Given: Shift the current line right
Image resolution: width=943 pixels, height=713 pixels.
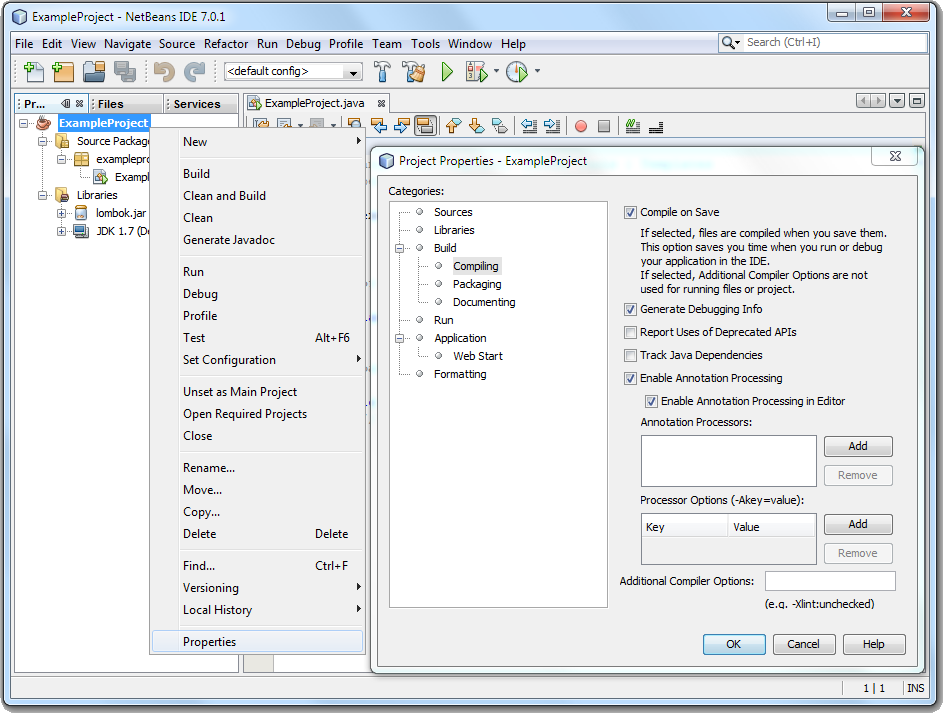Looking at the screenshot, I should tap(549, 126).
